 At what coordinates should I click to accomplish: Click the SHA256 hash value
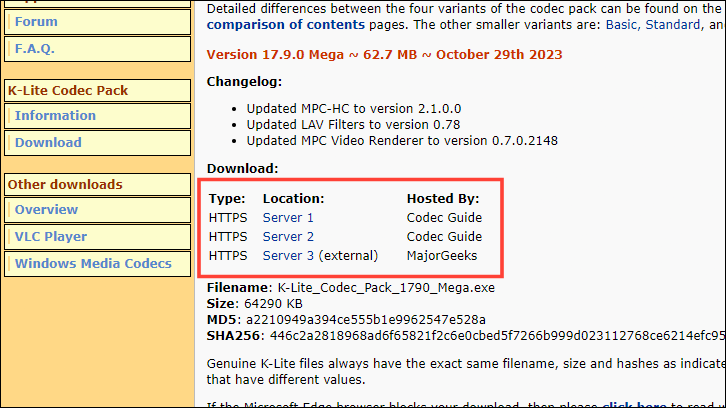tap(498, 336)
